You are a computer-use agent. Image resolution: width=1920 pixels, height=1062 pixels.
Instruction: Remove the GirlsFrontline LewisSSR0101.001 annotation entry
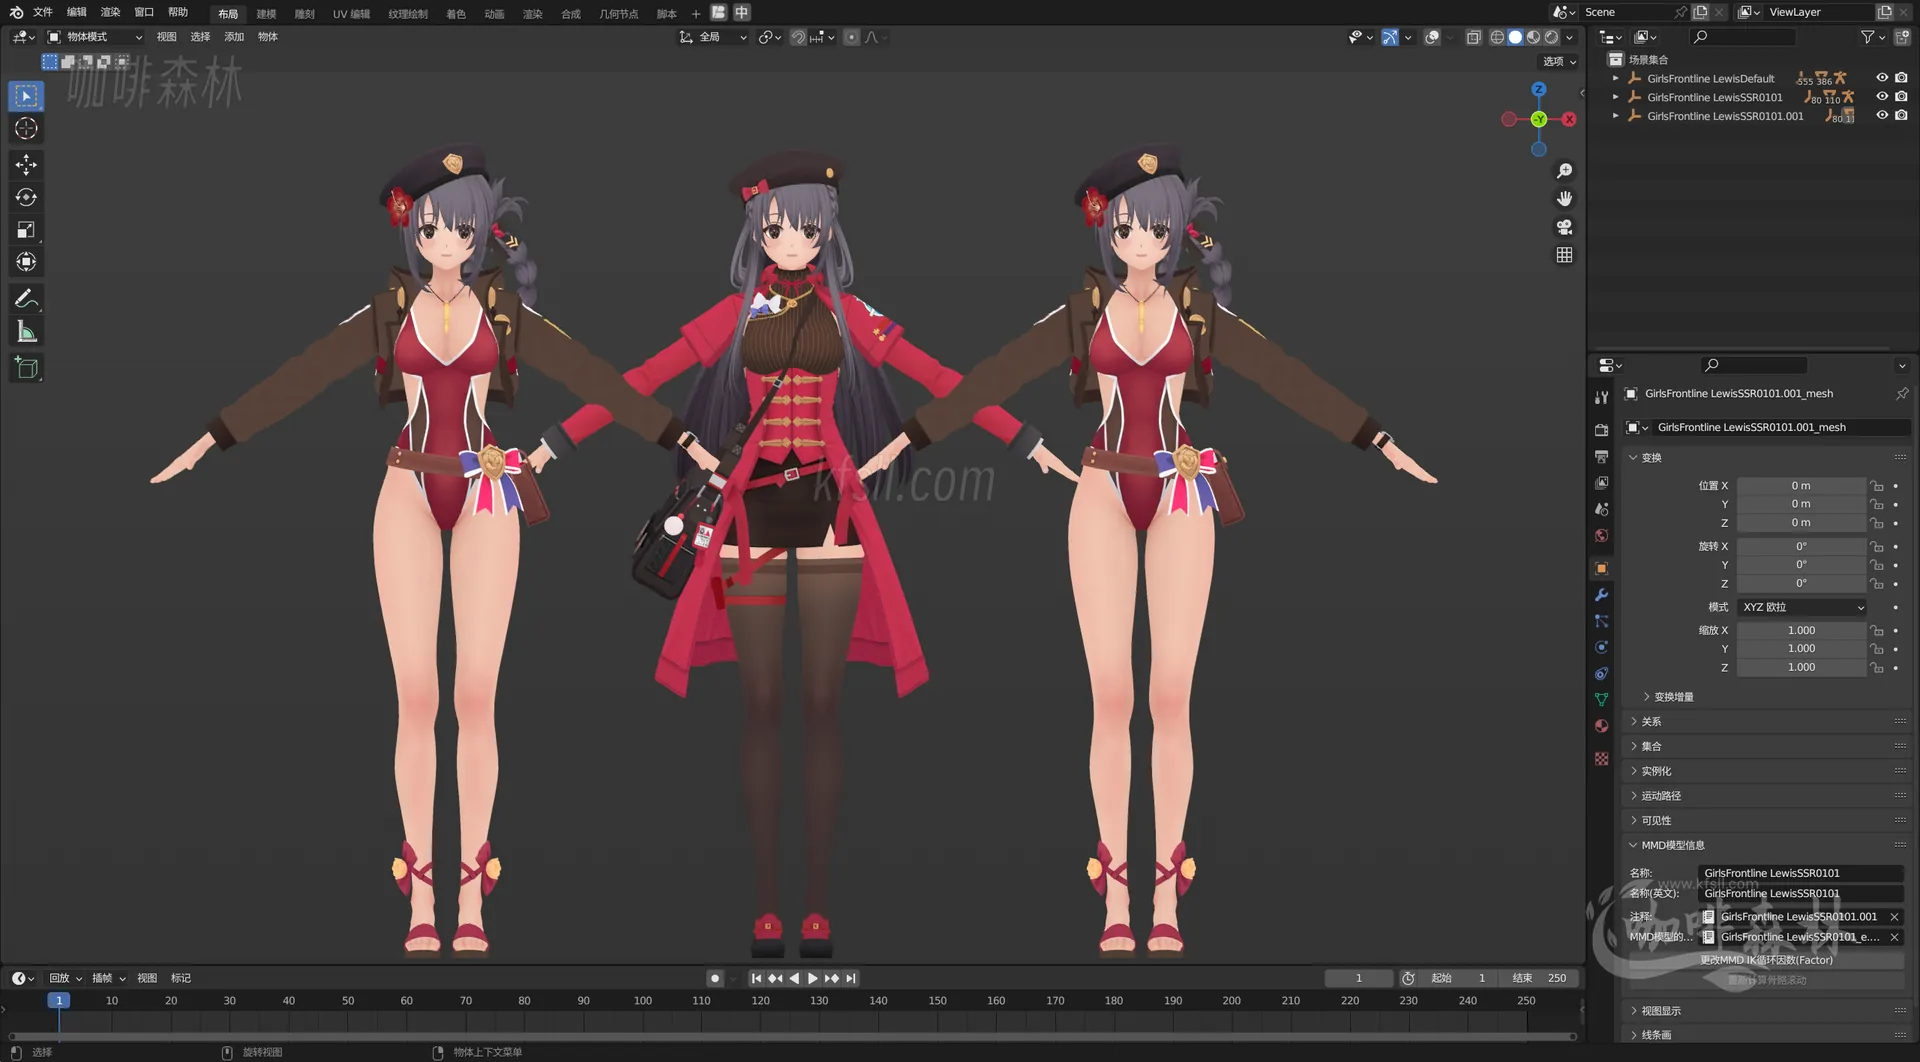(1894, 916)
